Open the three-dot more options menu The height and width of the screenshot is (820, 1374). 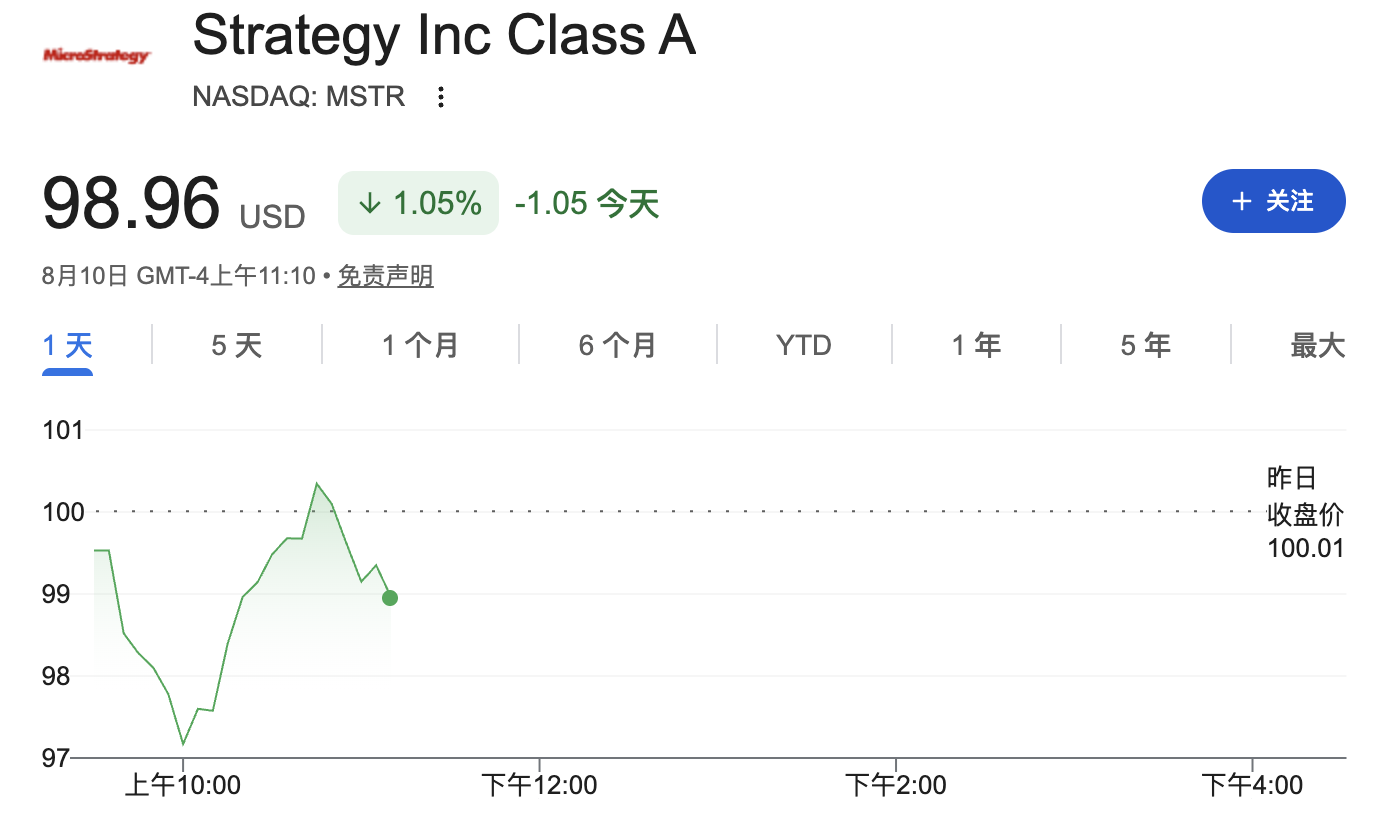pos(440,97)
